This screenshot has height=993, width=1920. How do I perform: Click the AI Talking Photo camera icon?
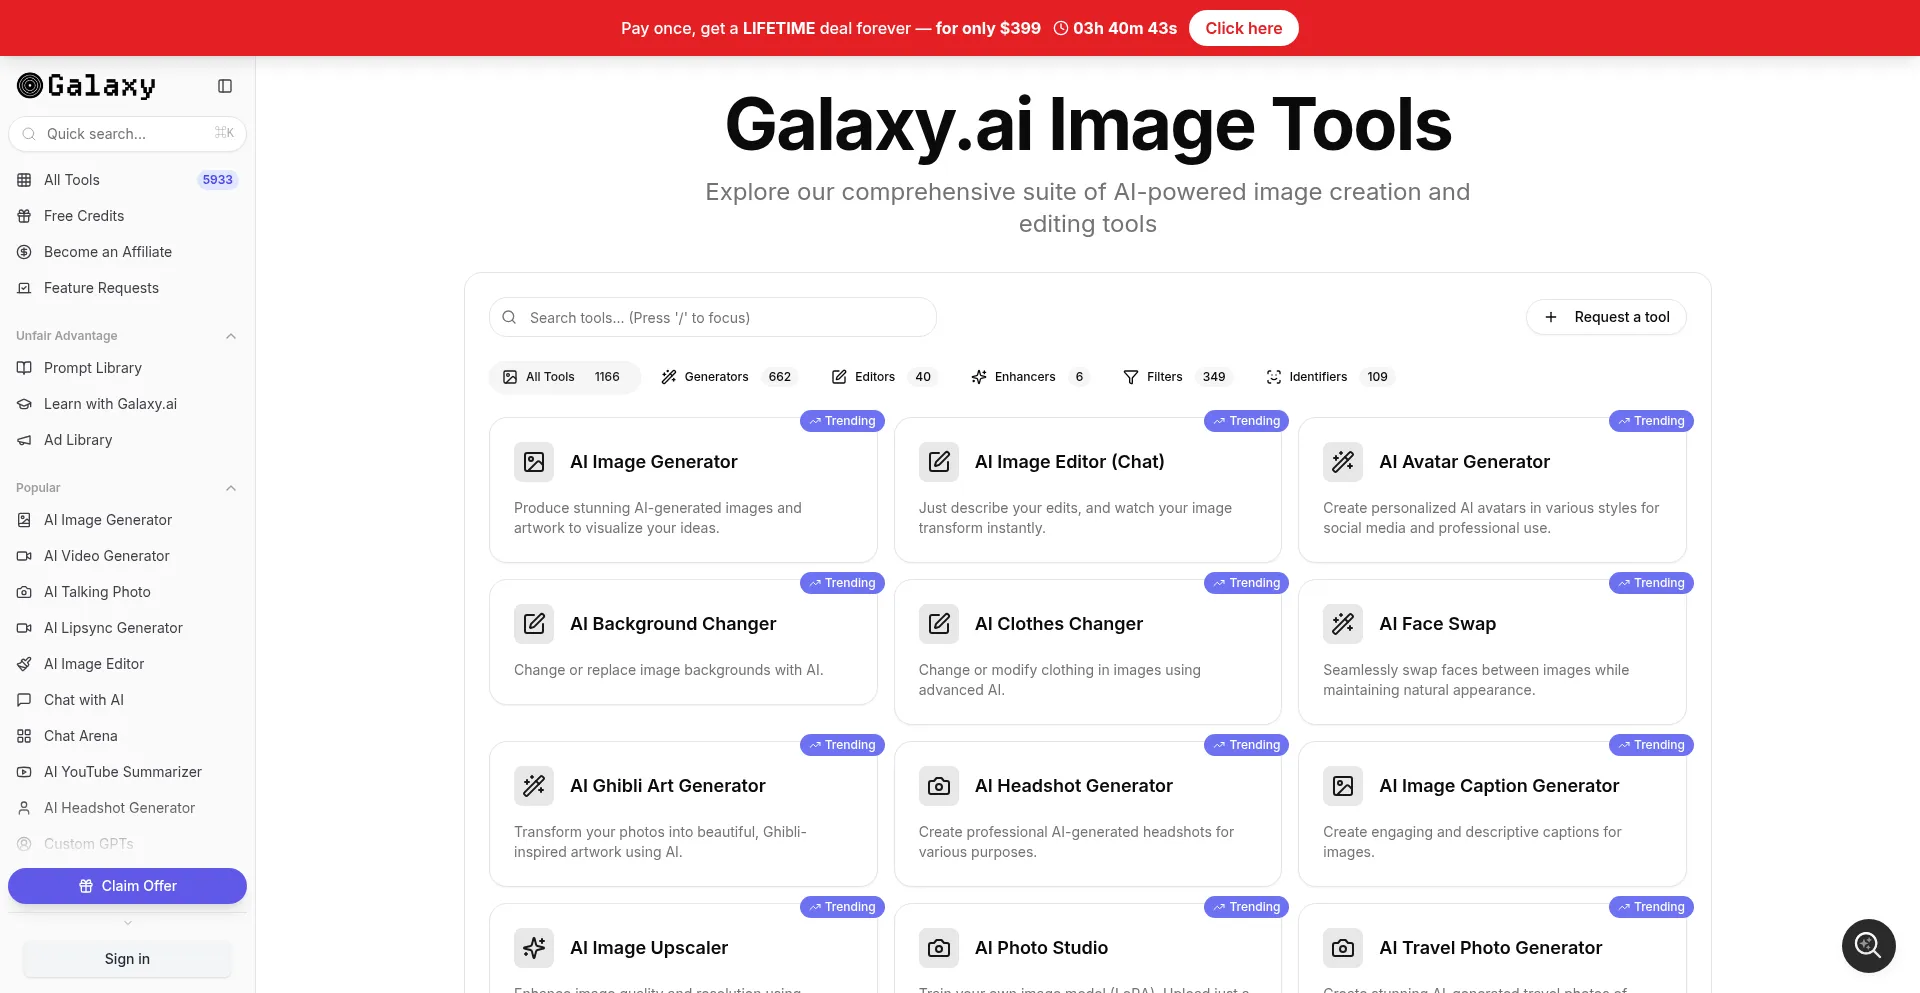click(24, 592)
